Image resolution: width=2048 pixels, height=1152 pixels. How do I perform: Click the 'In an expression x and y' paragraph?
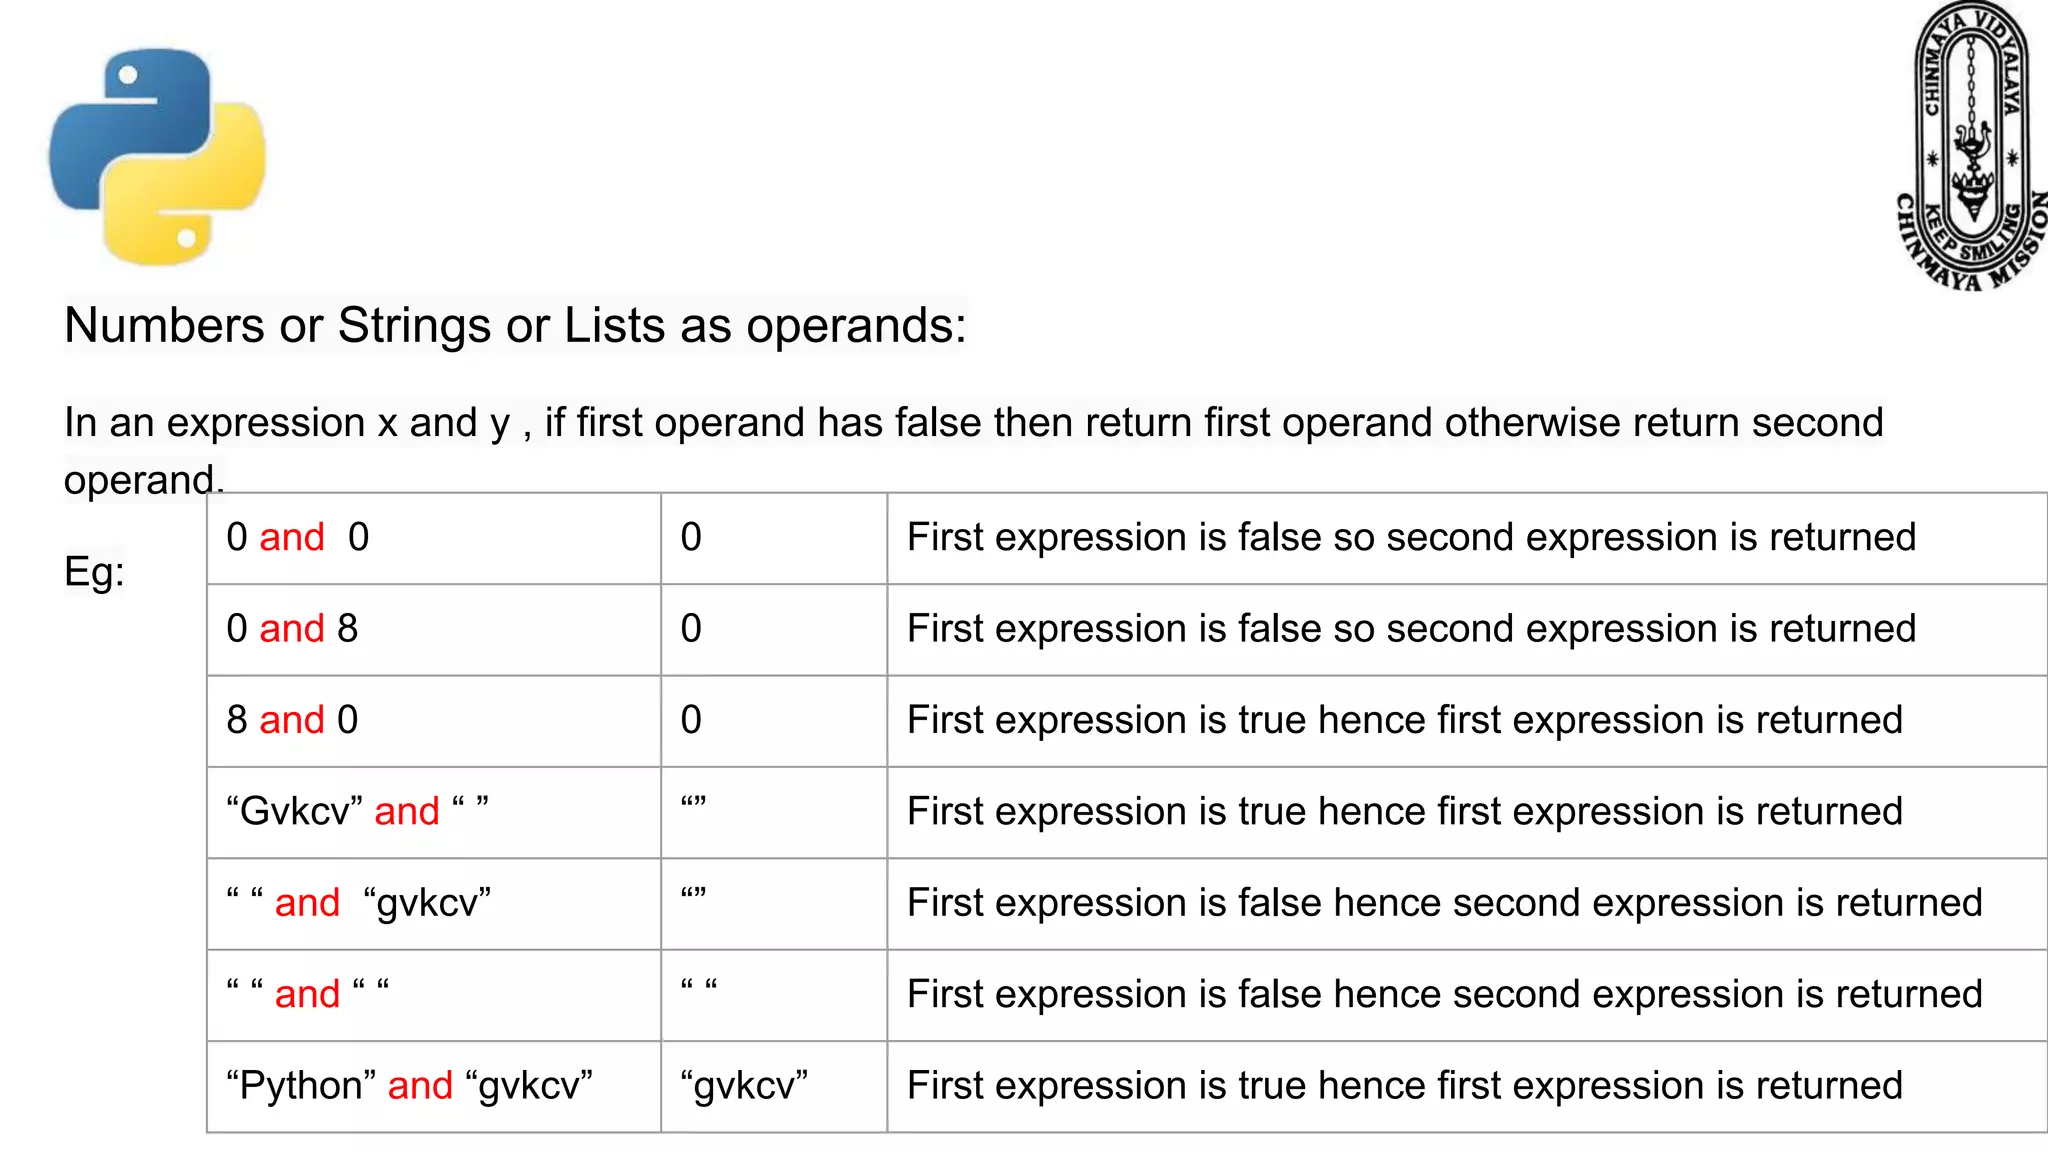click(973, 450)
